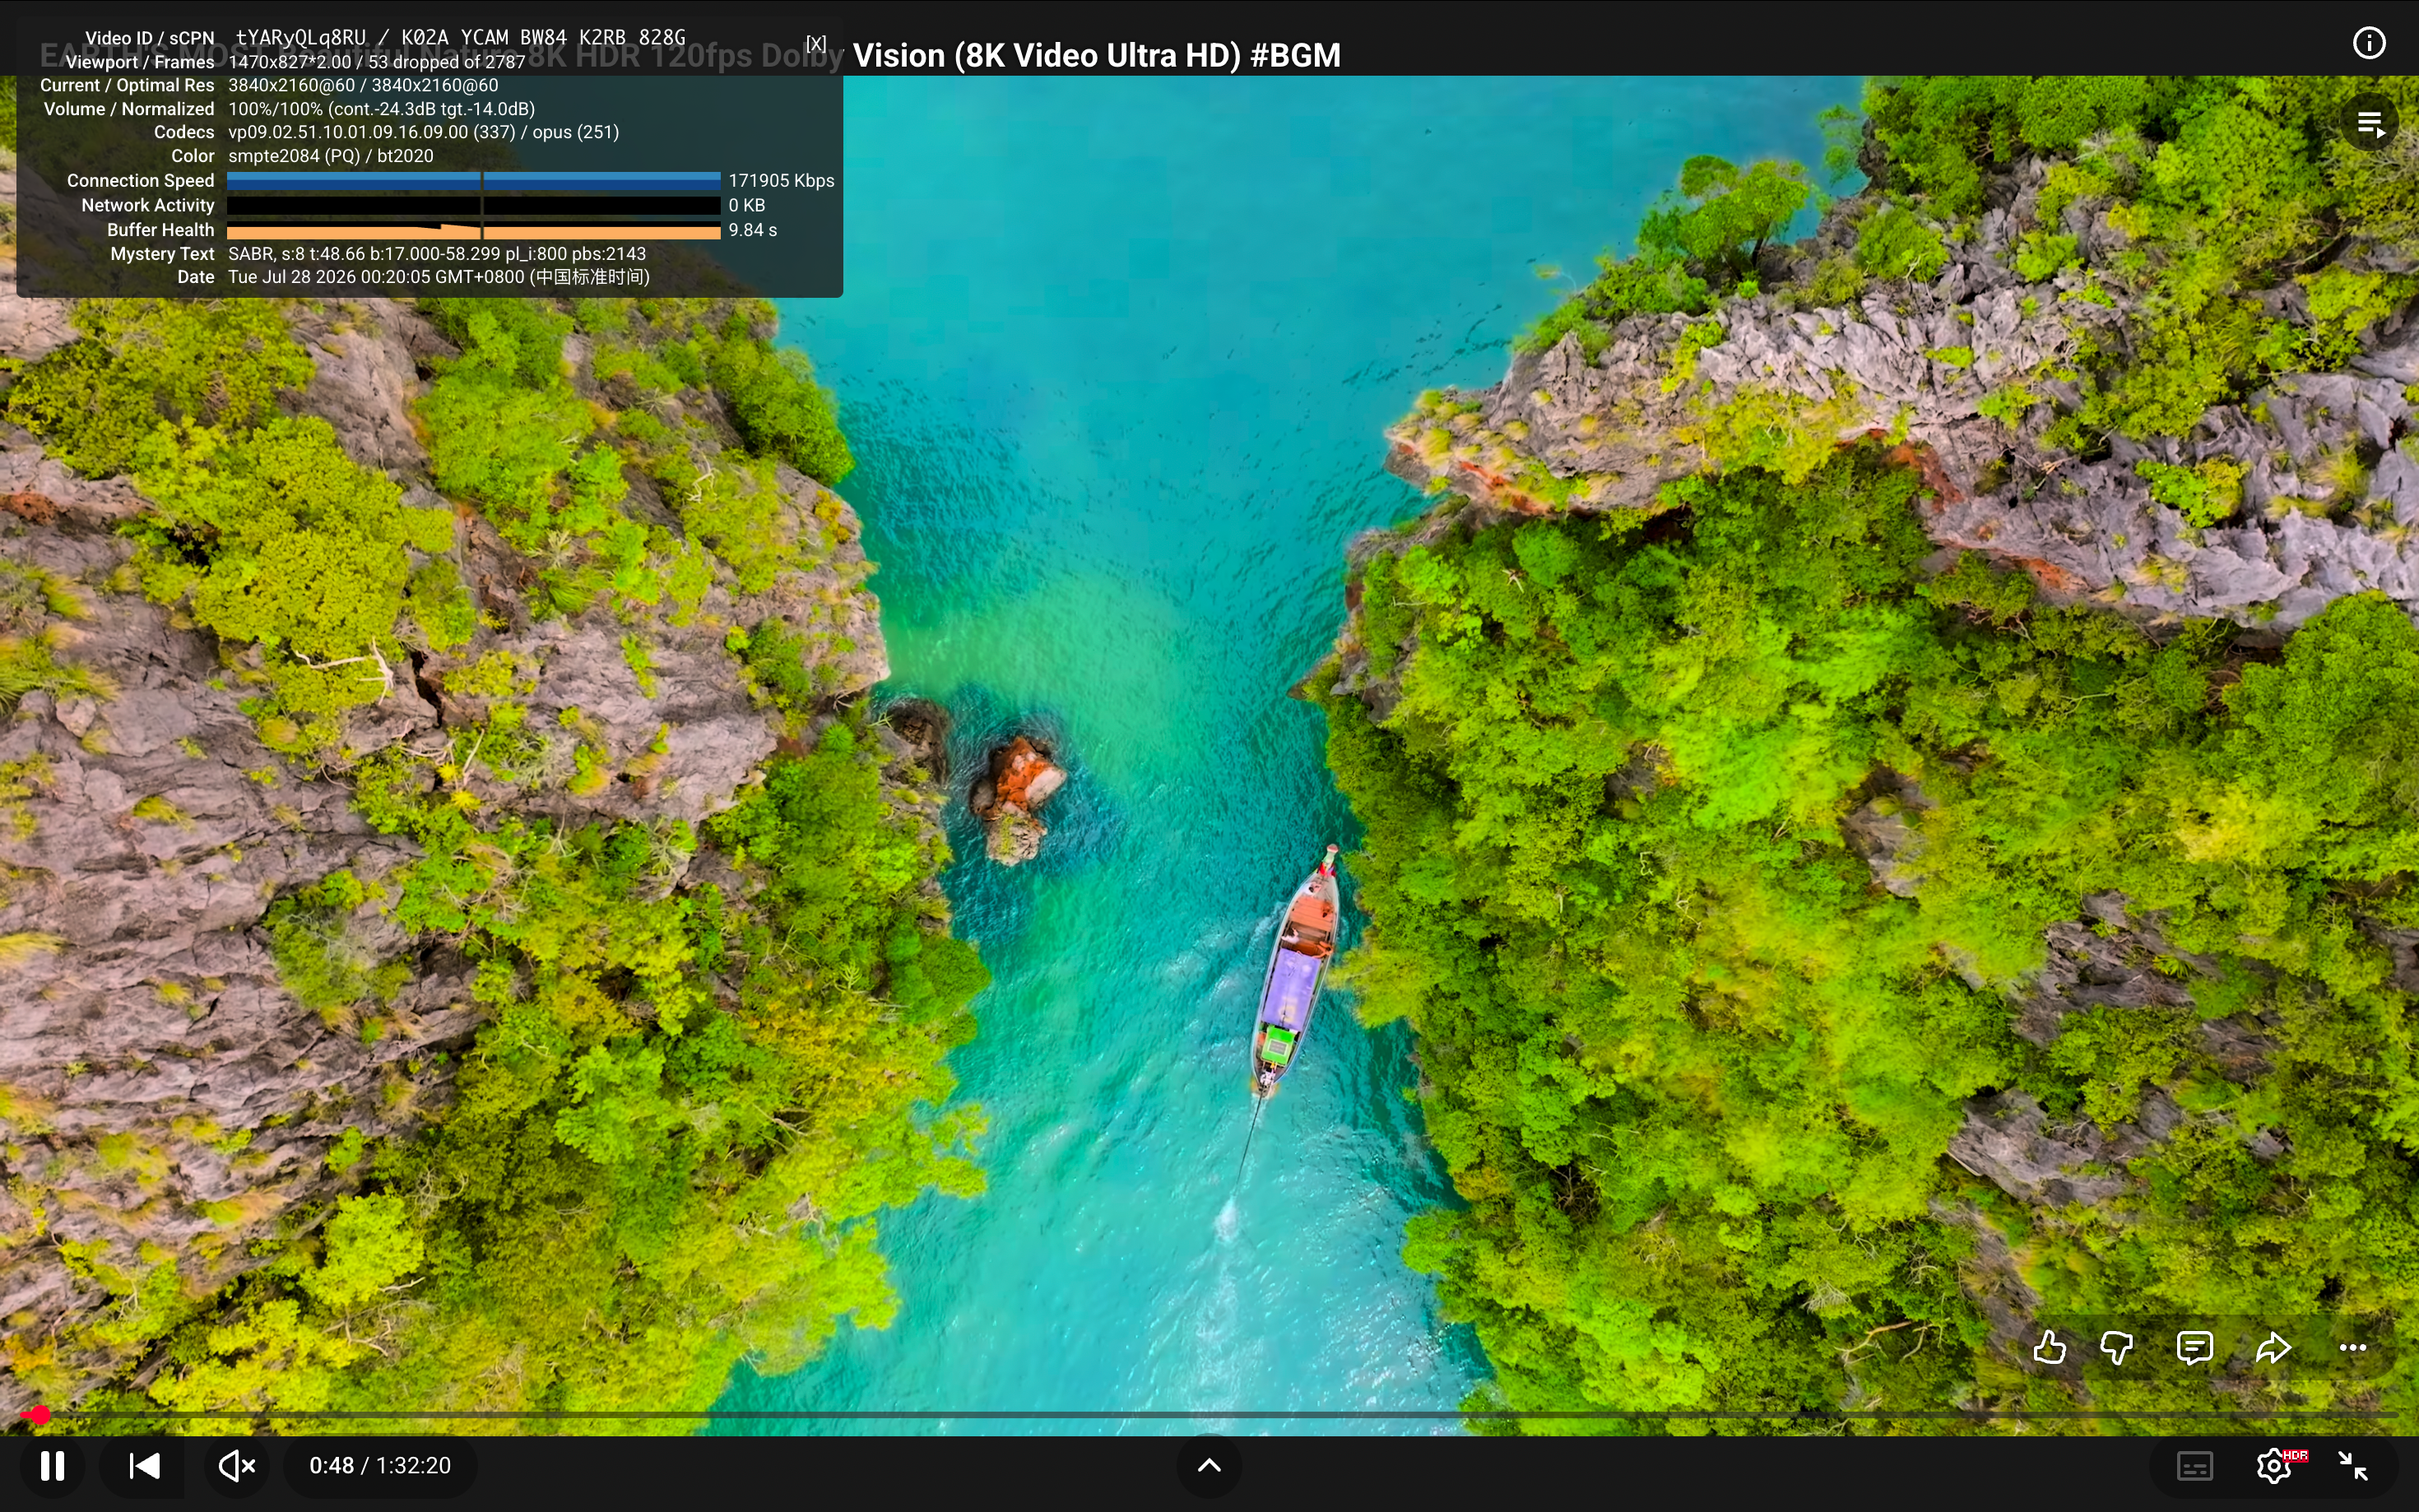The image size is (2419, 1512).
Task: Share this video
Action: 2273,1348
